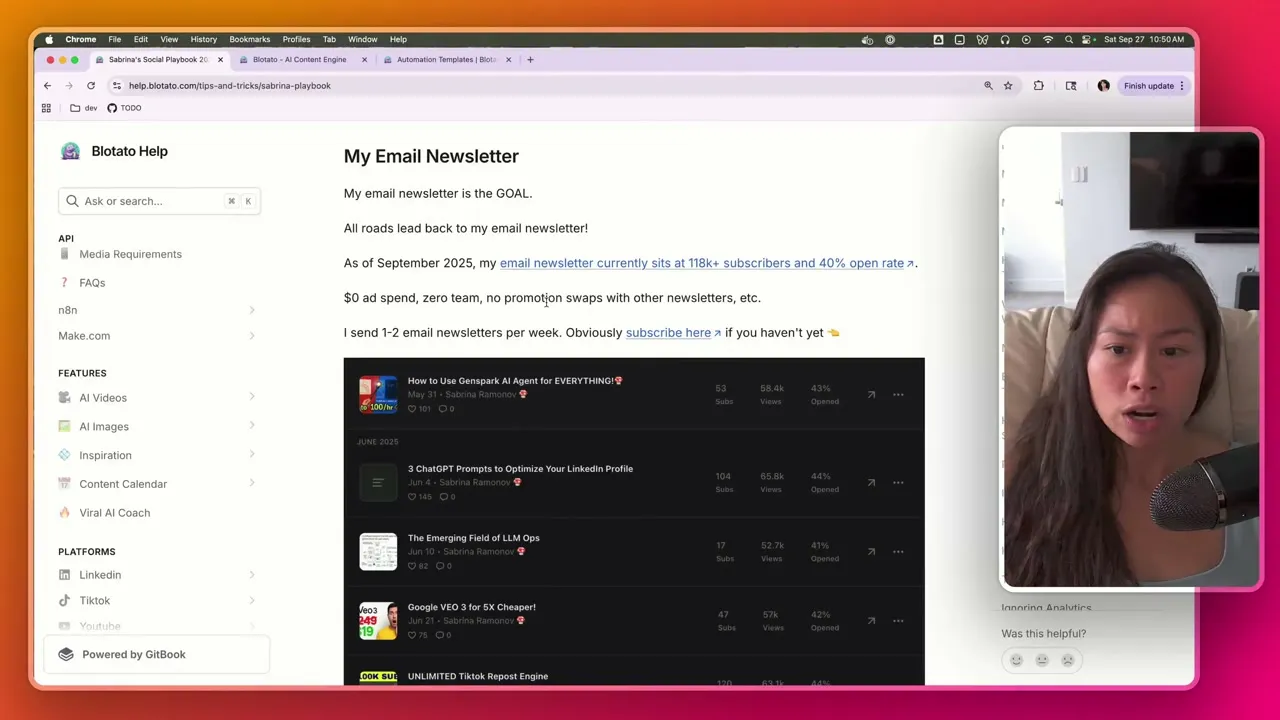1280x720 pixels.
Task: Bookmark this page with the star icon
Action: coord(1008,86)
